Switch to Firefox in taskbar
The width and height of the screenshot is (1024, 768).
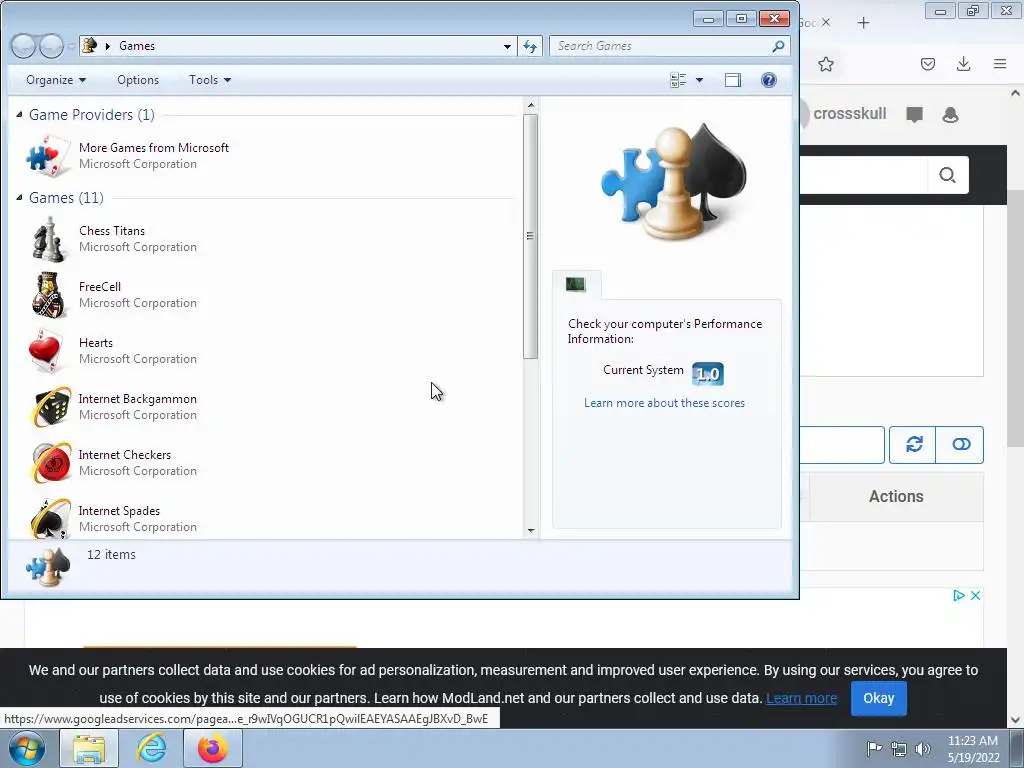pyautogui.click(x=213, y=748)
